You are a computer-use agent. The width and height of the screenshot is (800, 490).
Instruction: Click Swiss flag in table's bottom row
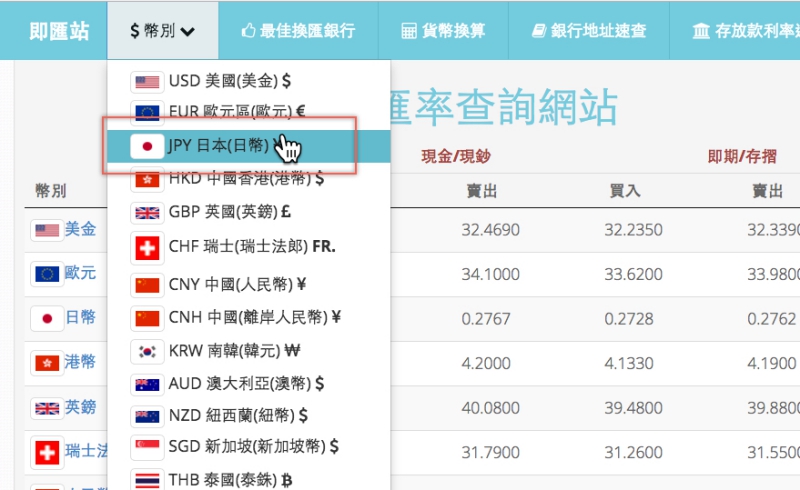click(x=47, y=453)
